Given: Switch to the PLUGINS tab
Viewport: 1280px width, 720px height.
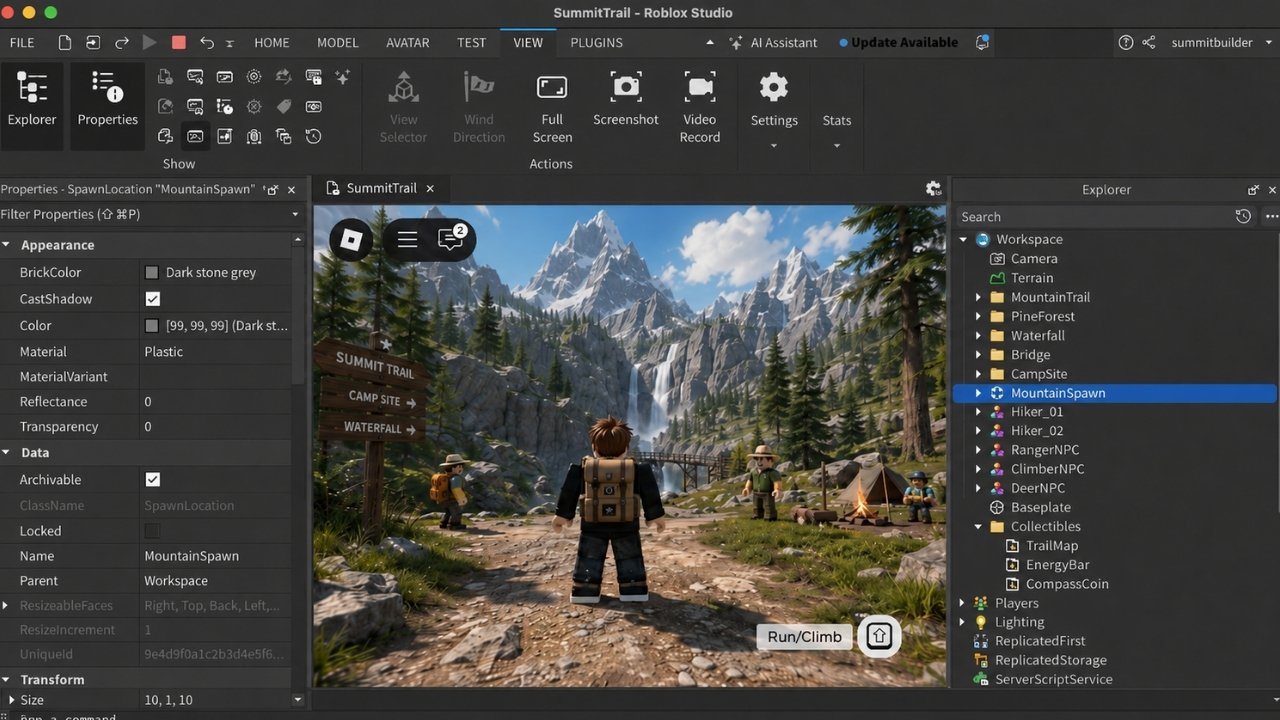Looking at the screenshot, I should [x=596, y=43].
